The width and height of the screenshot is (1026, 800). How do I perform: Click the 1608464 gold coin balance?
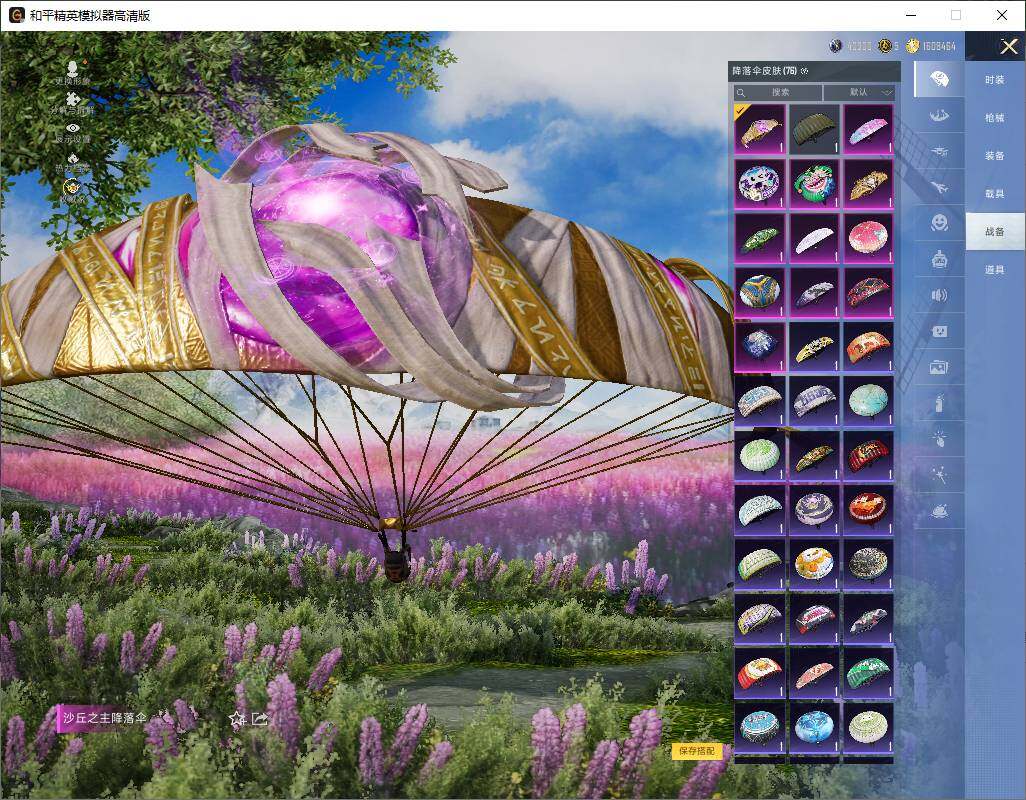tap(939, 46)
